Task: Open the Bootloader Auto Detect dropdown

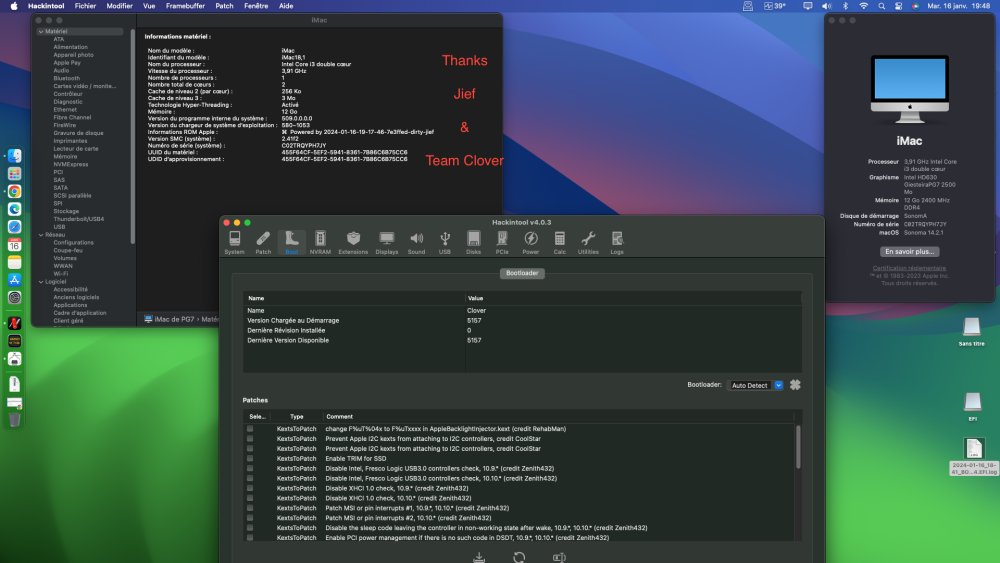Action: pyautogui.click(x=755, y=385)
